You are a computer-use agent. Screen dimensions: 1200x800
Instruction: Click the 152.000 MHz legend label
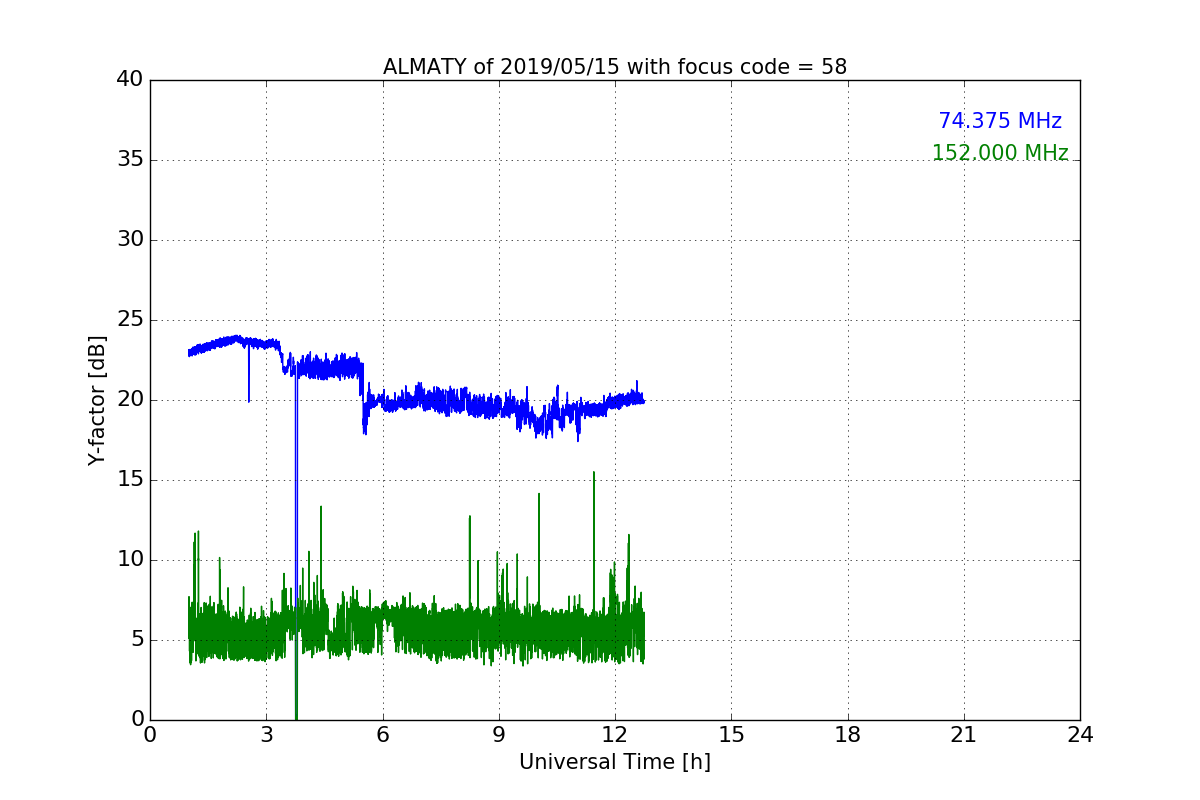click(x=1000, y=153)
